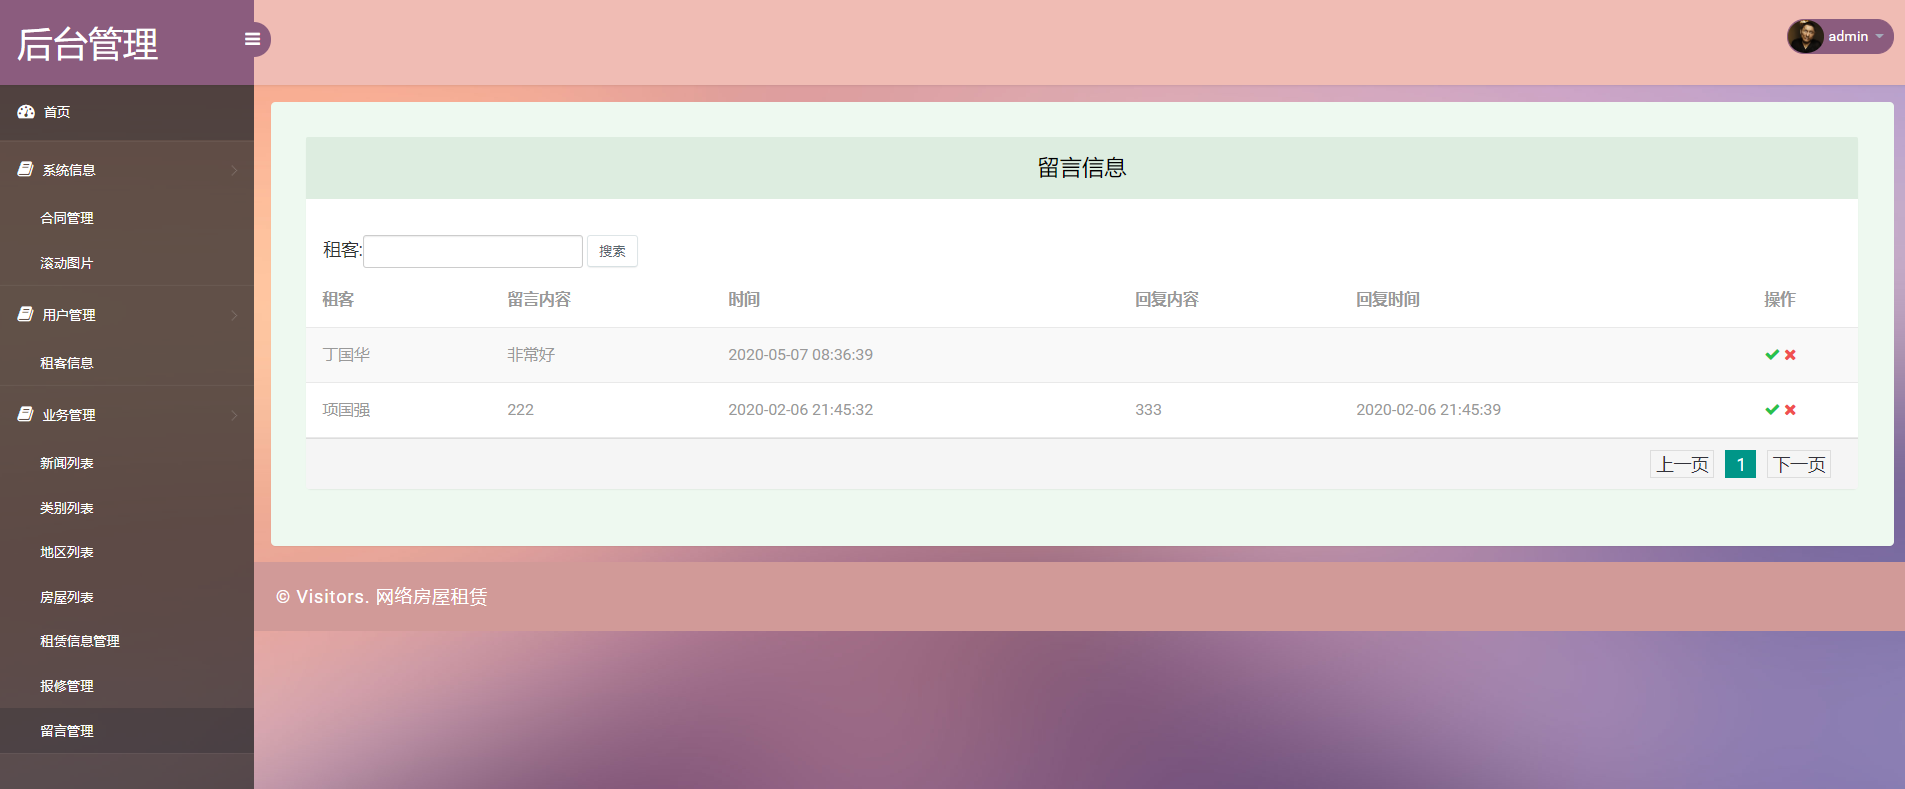The width and height of the screenshot is (1905, 789).
Task: Focus the 租客 search input field
Action: point(473,251)
